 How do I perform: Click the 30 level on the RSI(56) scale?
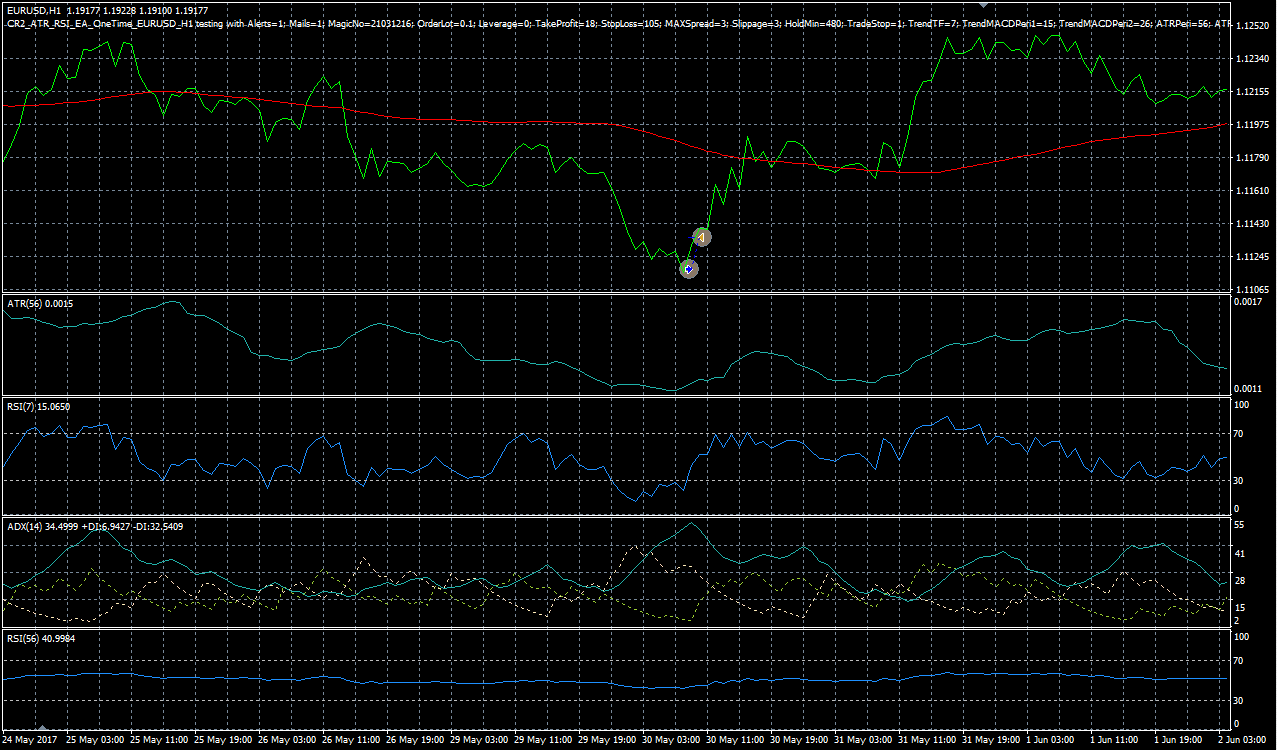1240,699
